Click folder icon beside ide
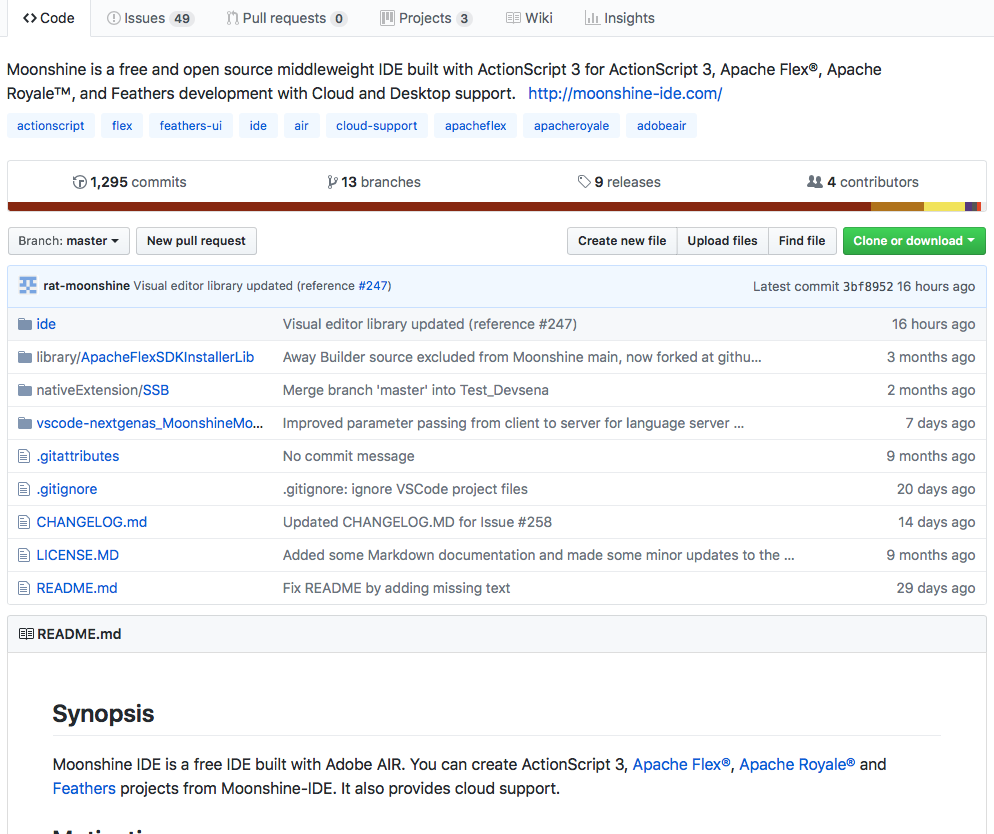Screen dimensions: 994x834 (25, 324)
